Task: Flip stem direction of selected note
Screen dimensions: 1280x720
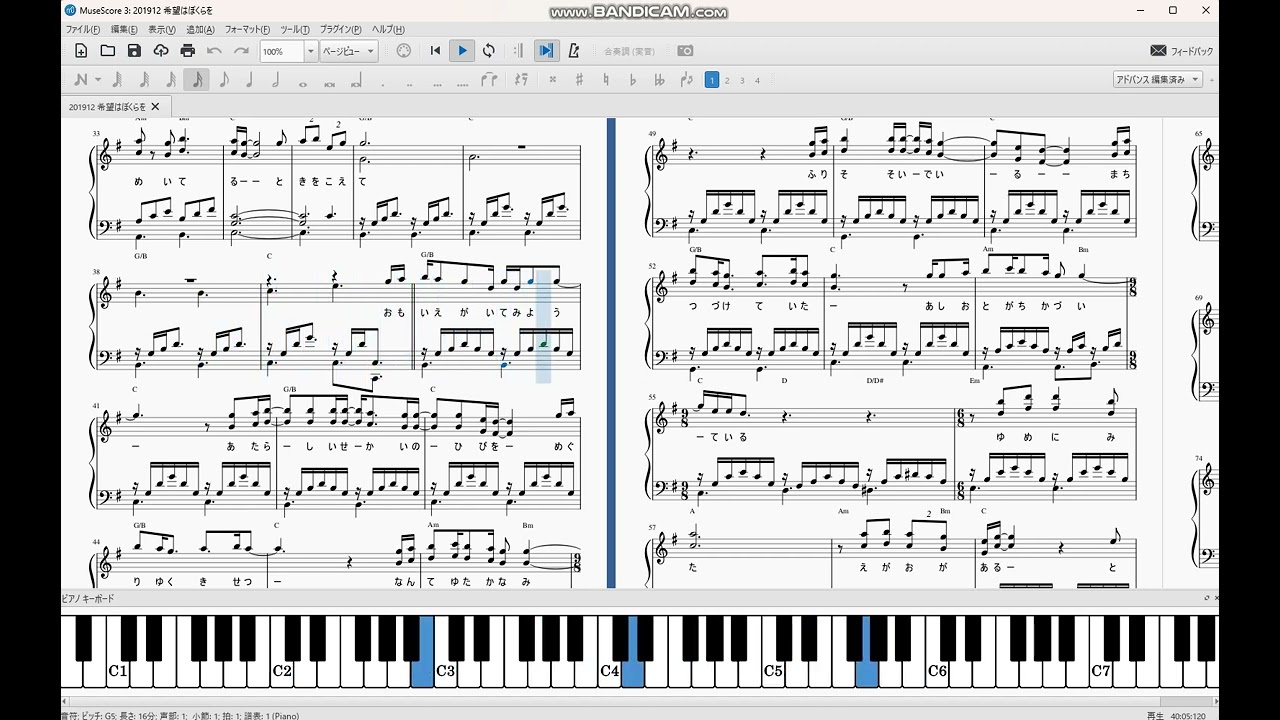Action: coord(686,80)
